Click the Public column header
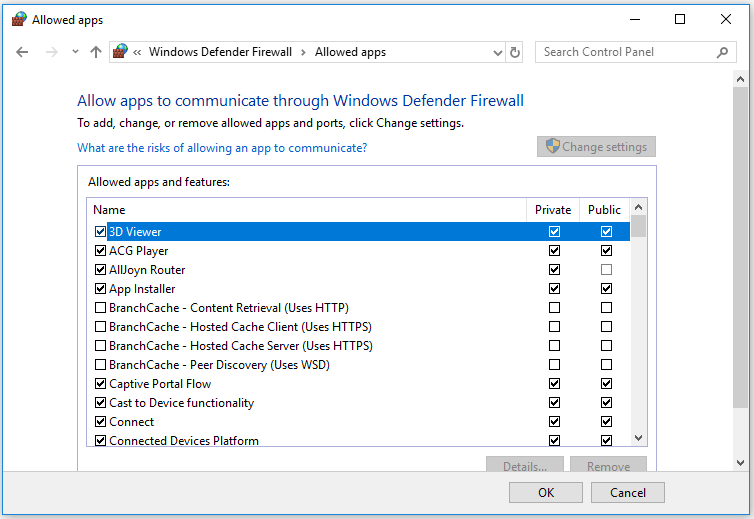 click(604, 210)
